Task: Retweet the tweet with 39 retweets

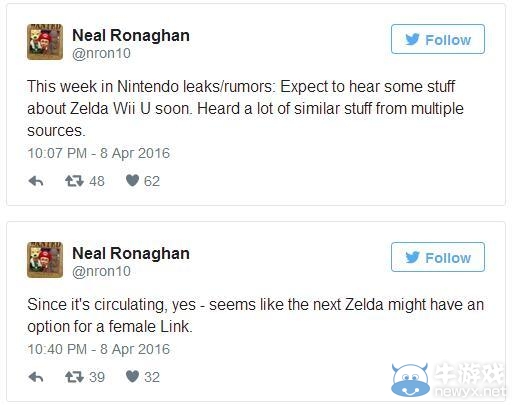Action: (74, 377)
